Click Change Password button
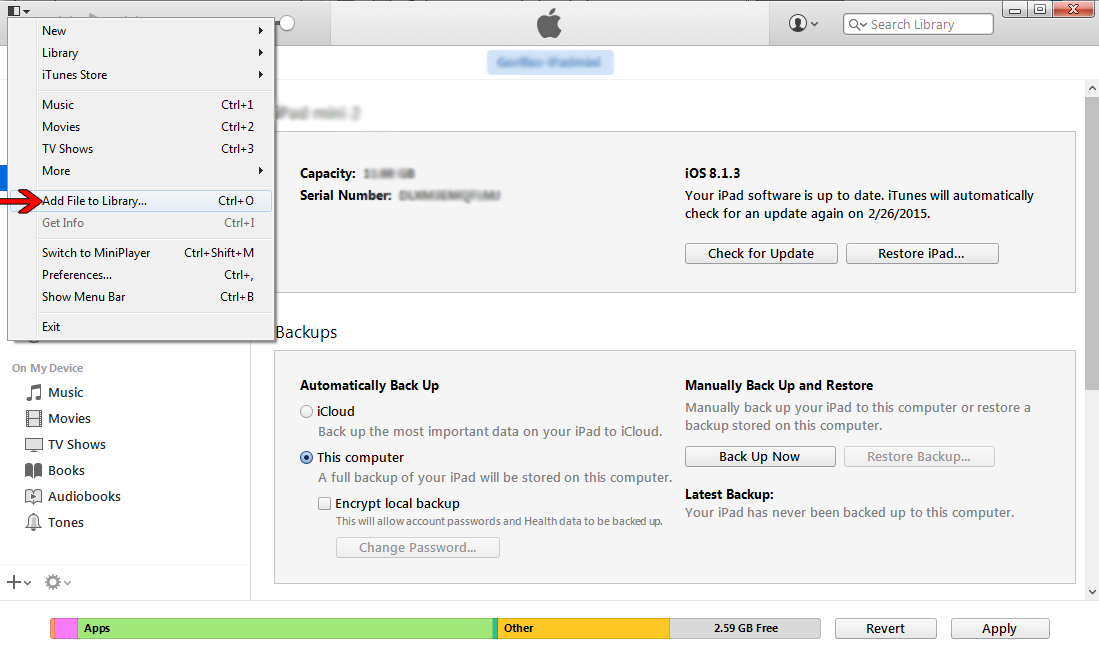Image resolution: width=1099 pixels, height=653 pixels. [418, 548]
